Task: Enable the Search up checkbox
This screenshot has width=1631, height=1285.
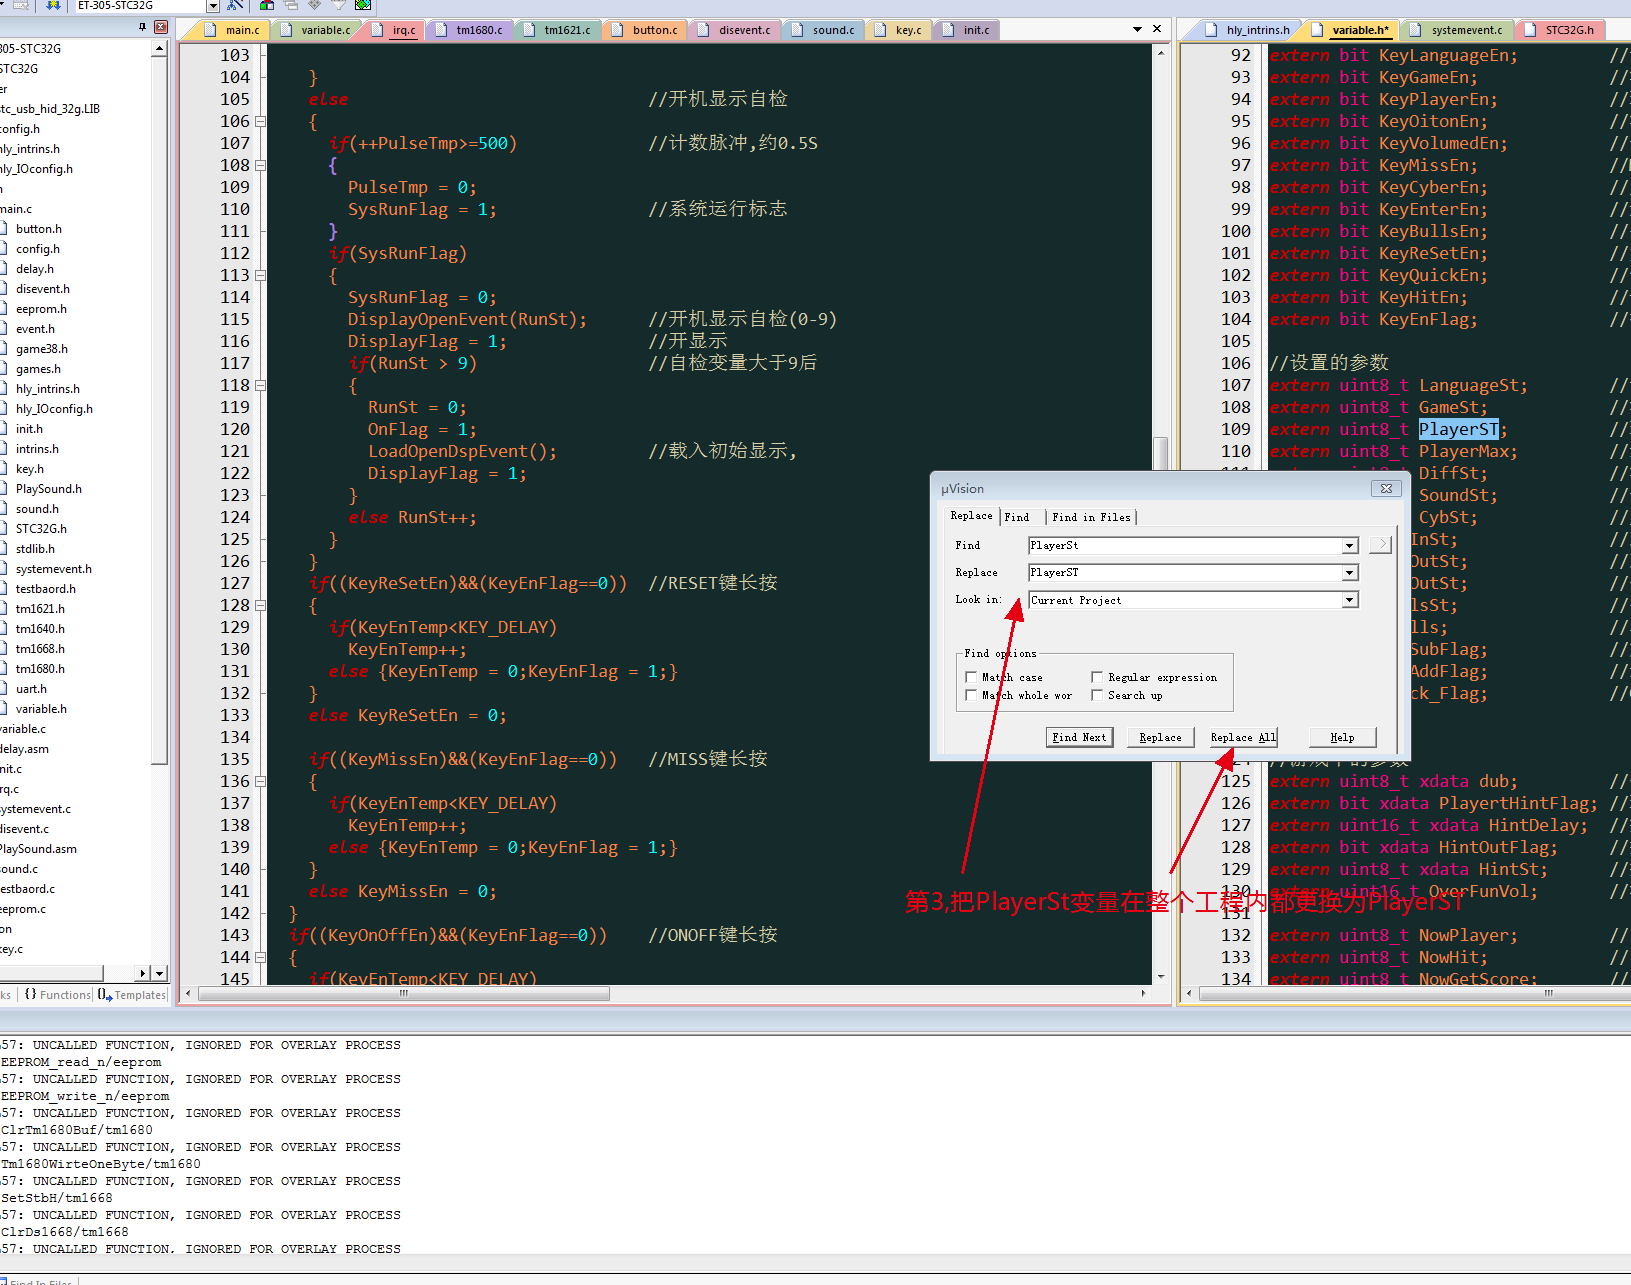Action: coord(1097,695)
